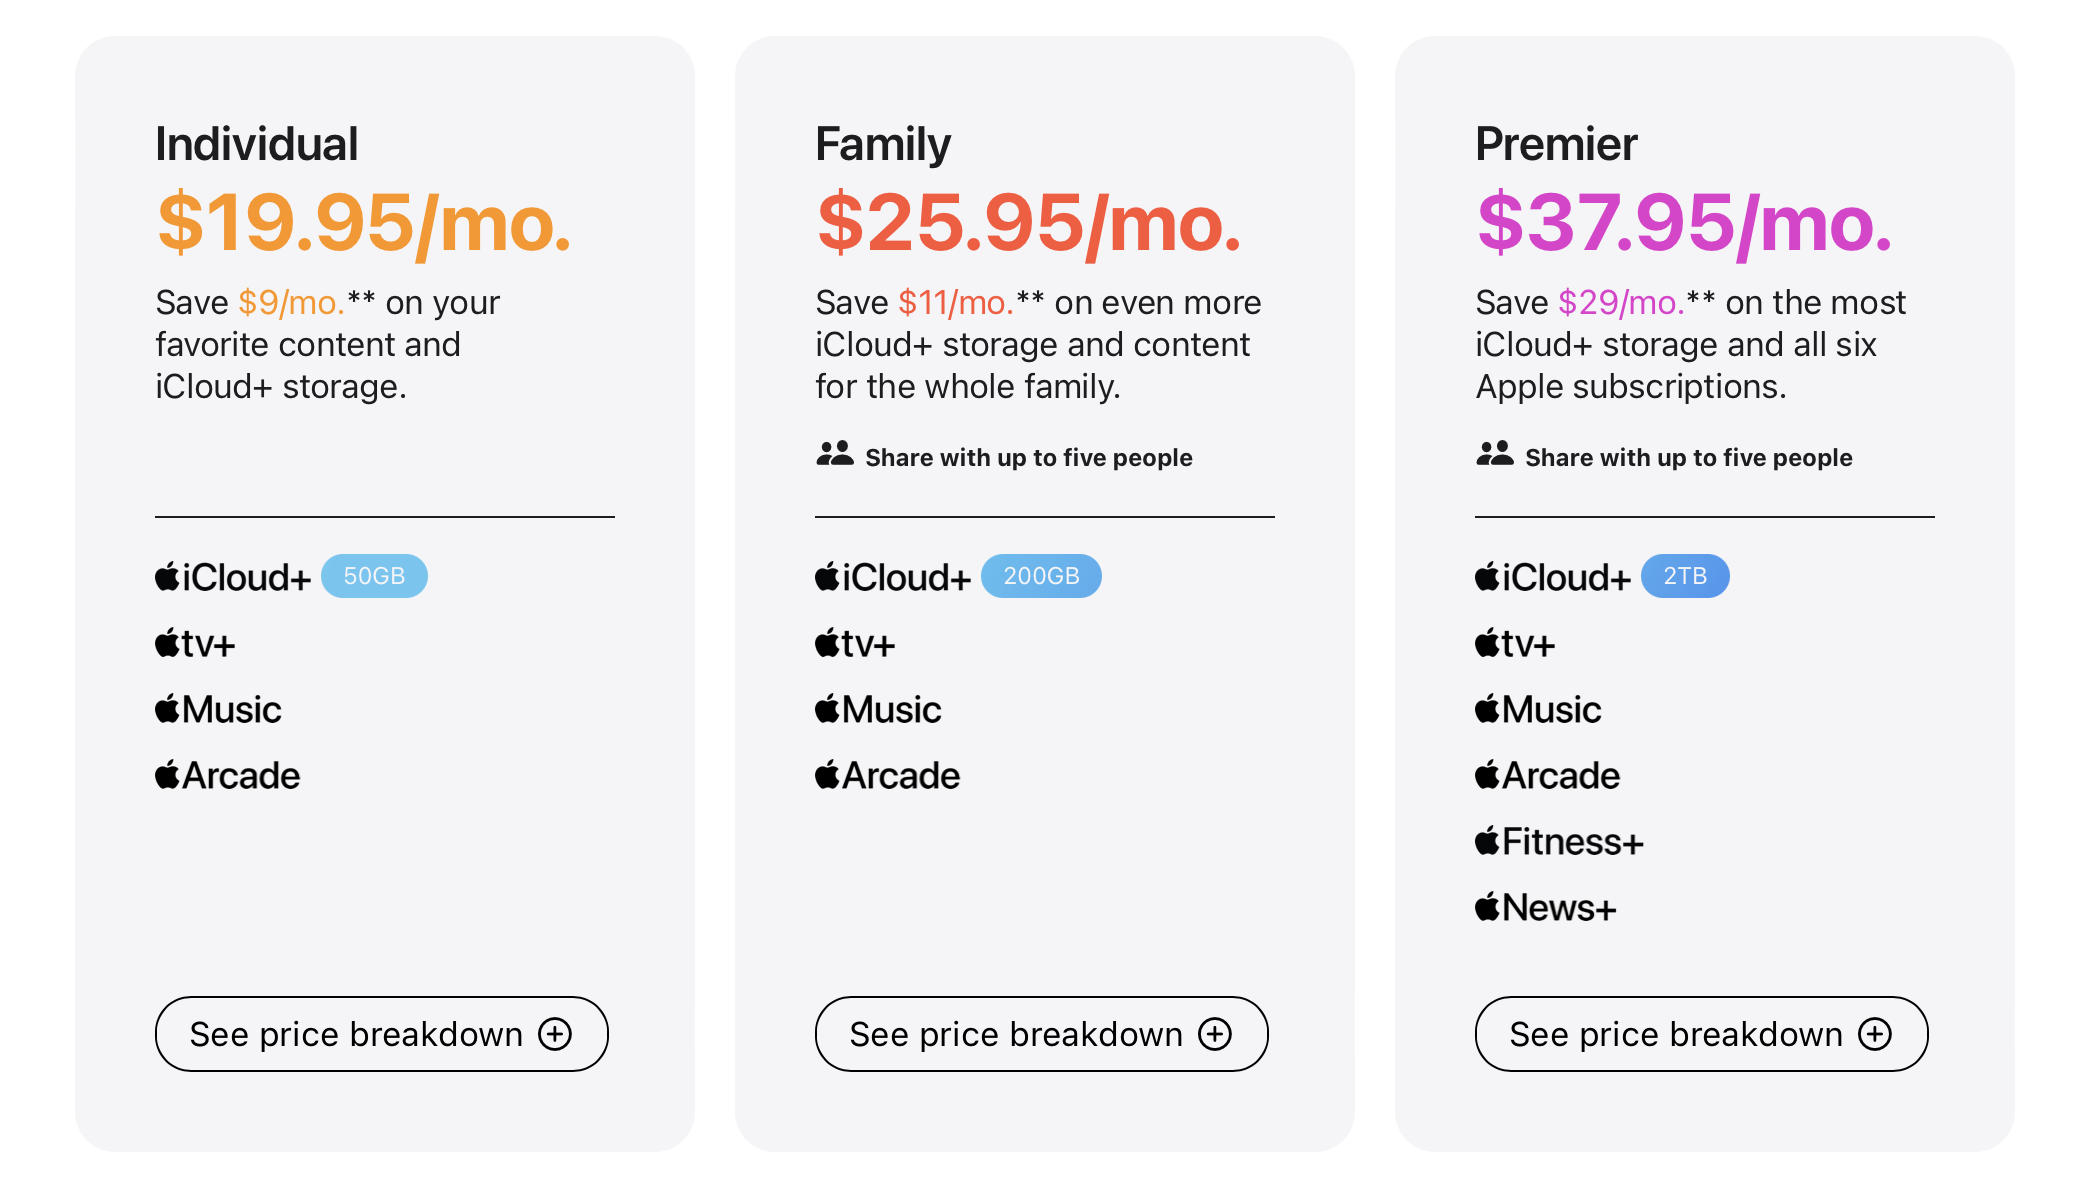Click the 2TB storage badge in Premier plan
The height and width of the screenshot is (1196, 2096).
tap(1685, 576)
